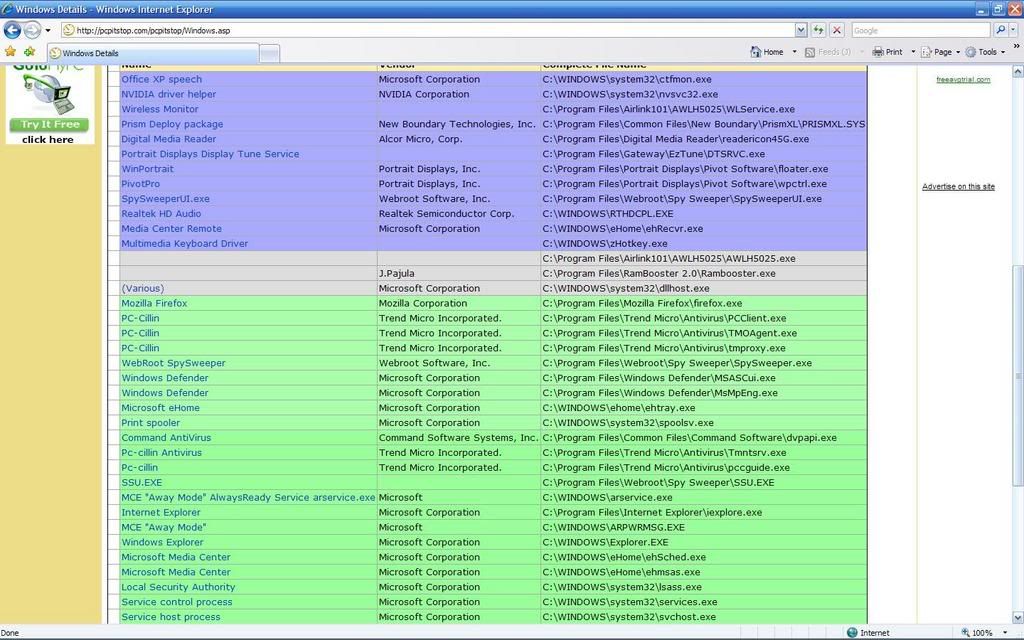Screen dimensions: 1024x640
Task: Open the Favorites Center star
Action: click(x=10, y=52)
